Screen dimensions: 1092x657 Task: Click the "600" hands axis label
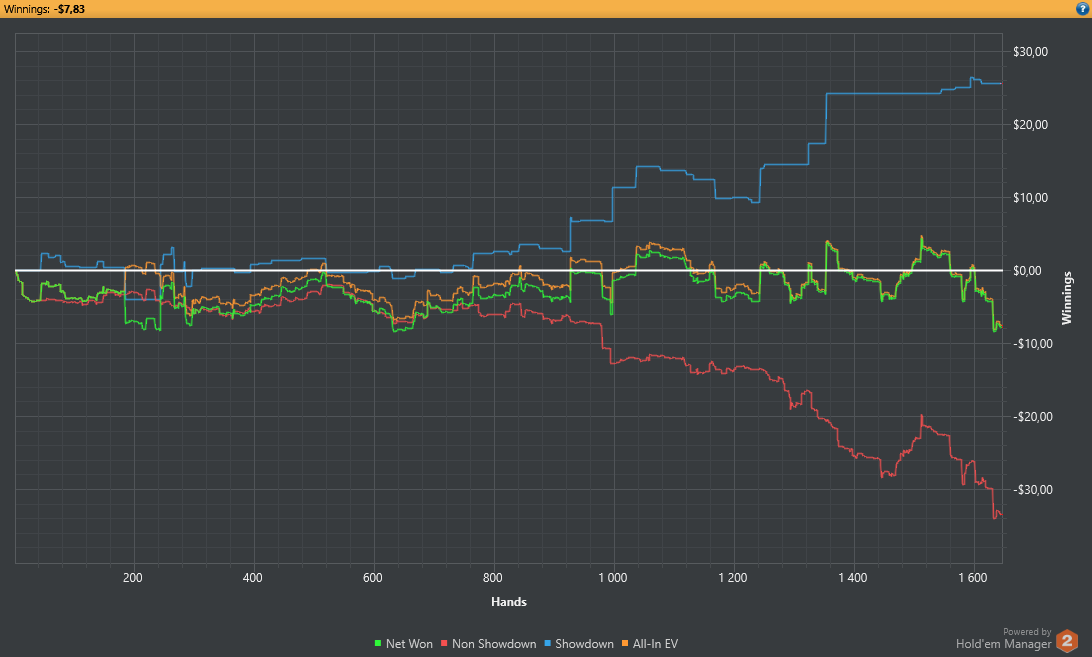pyautogui.click(x=373, y=578)
